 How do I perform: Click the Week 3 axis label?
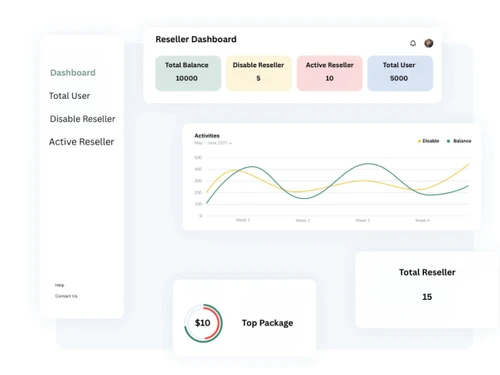(363, 220)
